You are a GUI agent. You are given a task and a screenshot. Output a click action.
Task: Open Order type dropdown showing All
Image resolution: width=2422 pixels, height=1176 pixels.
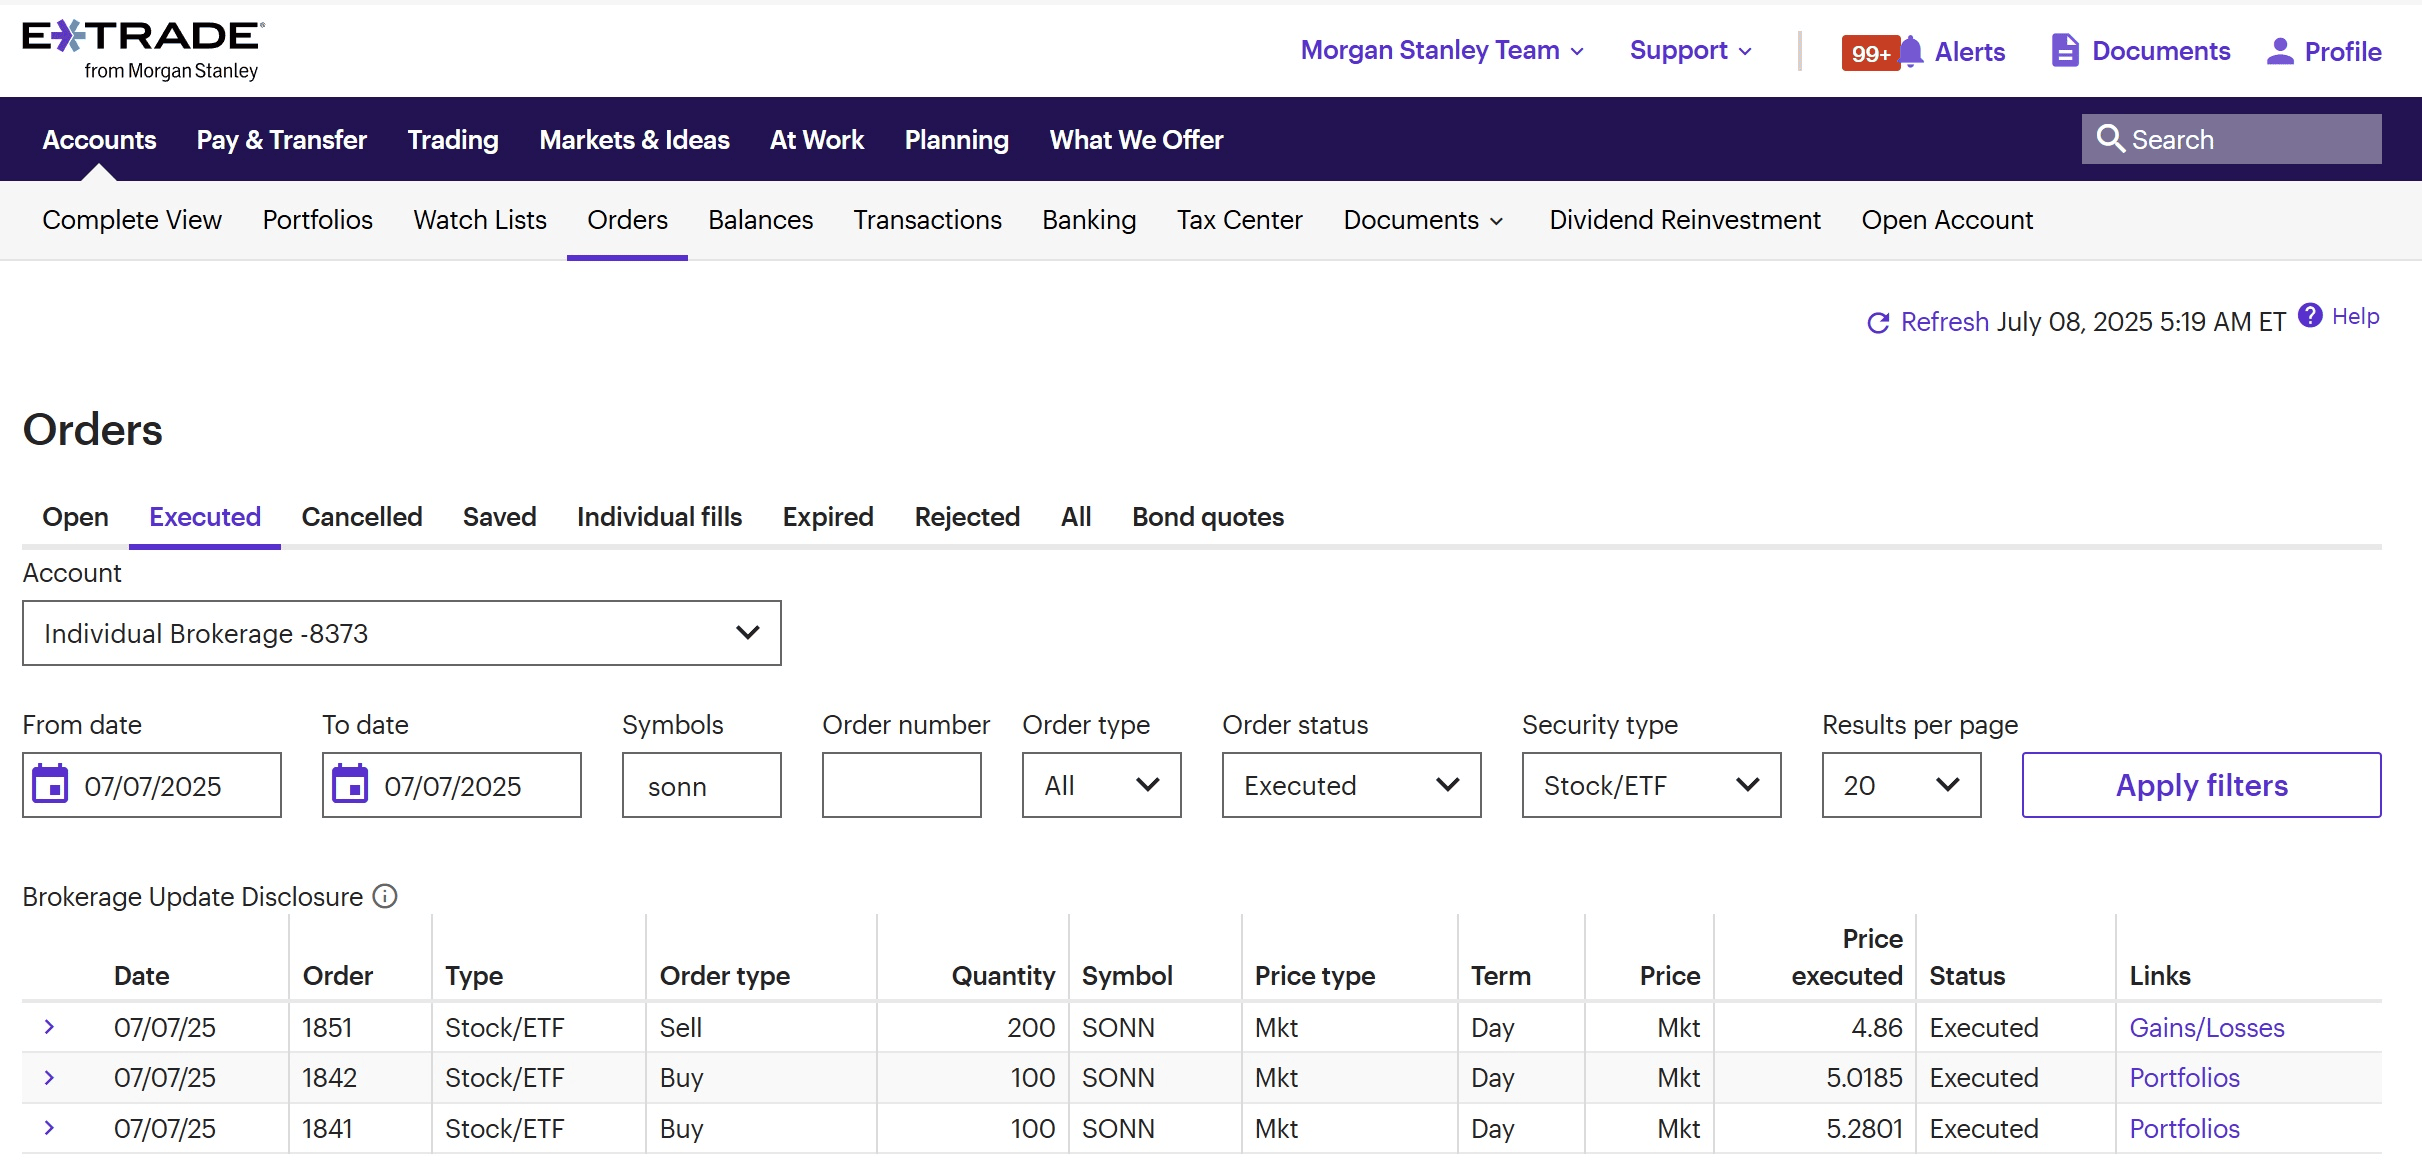[1101, 785]
